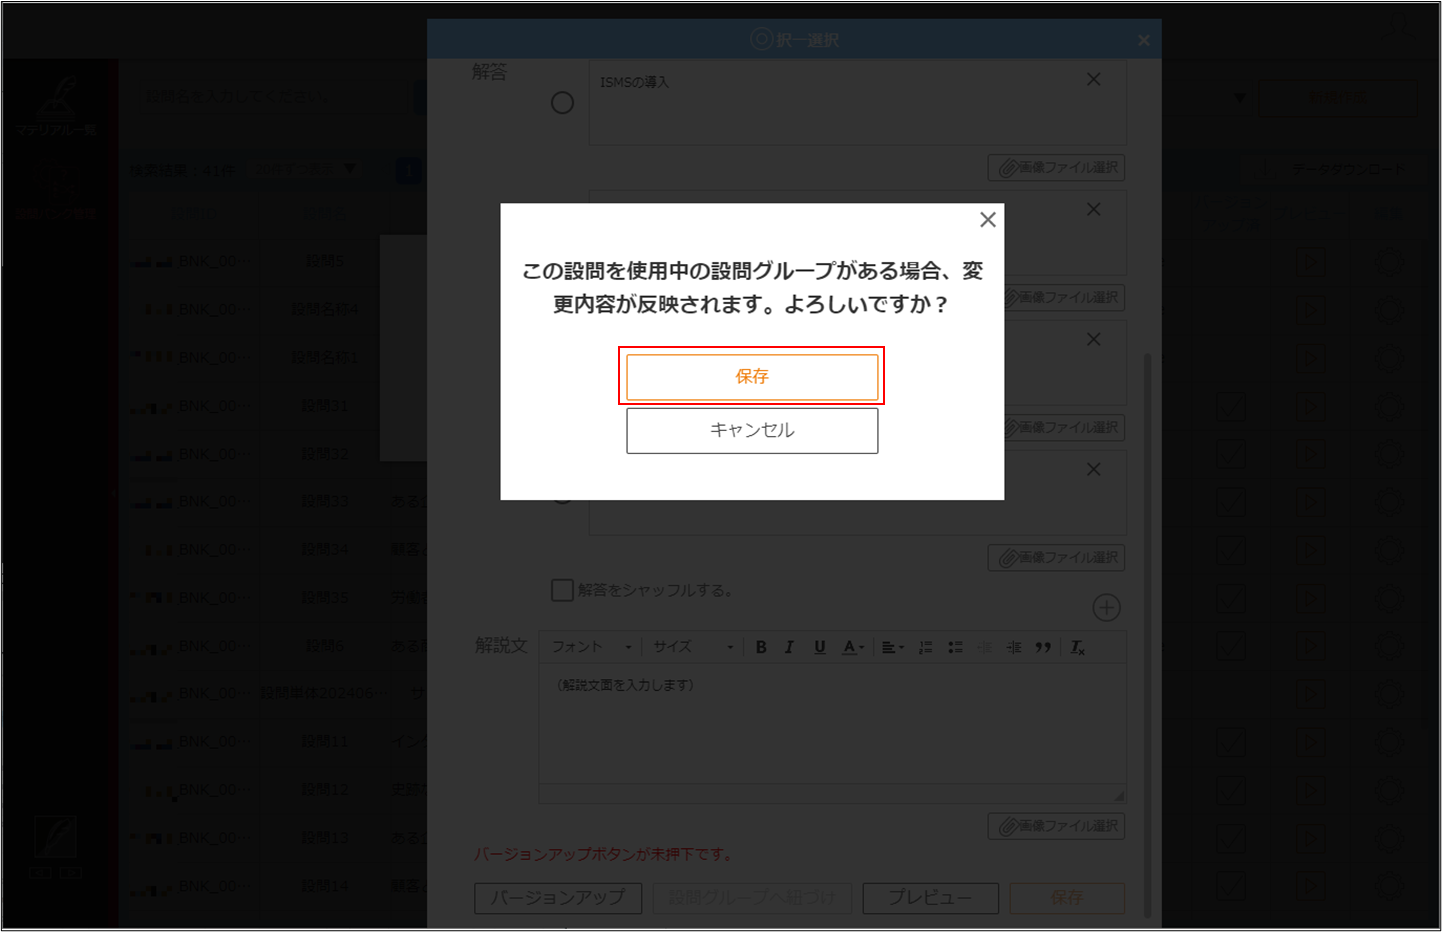Click the play preview icon in 設問5 row
The width and height of the screenshot is (1442, 932).
1310,262
